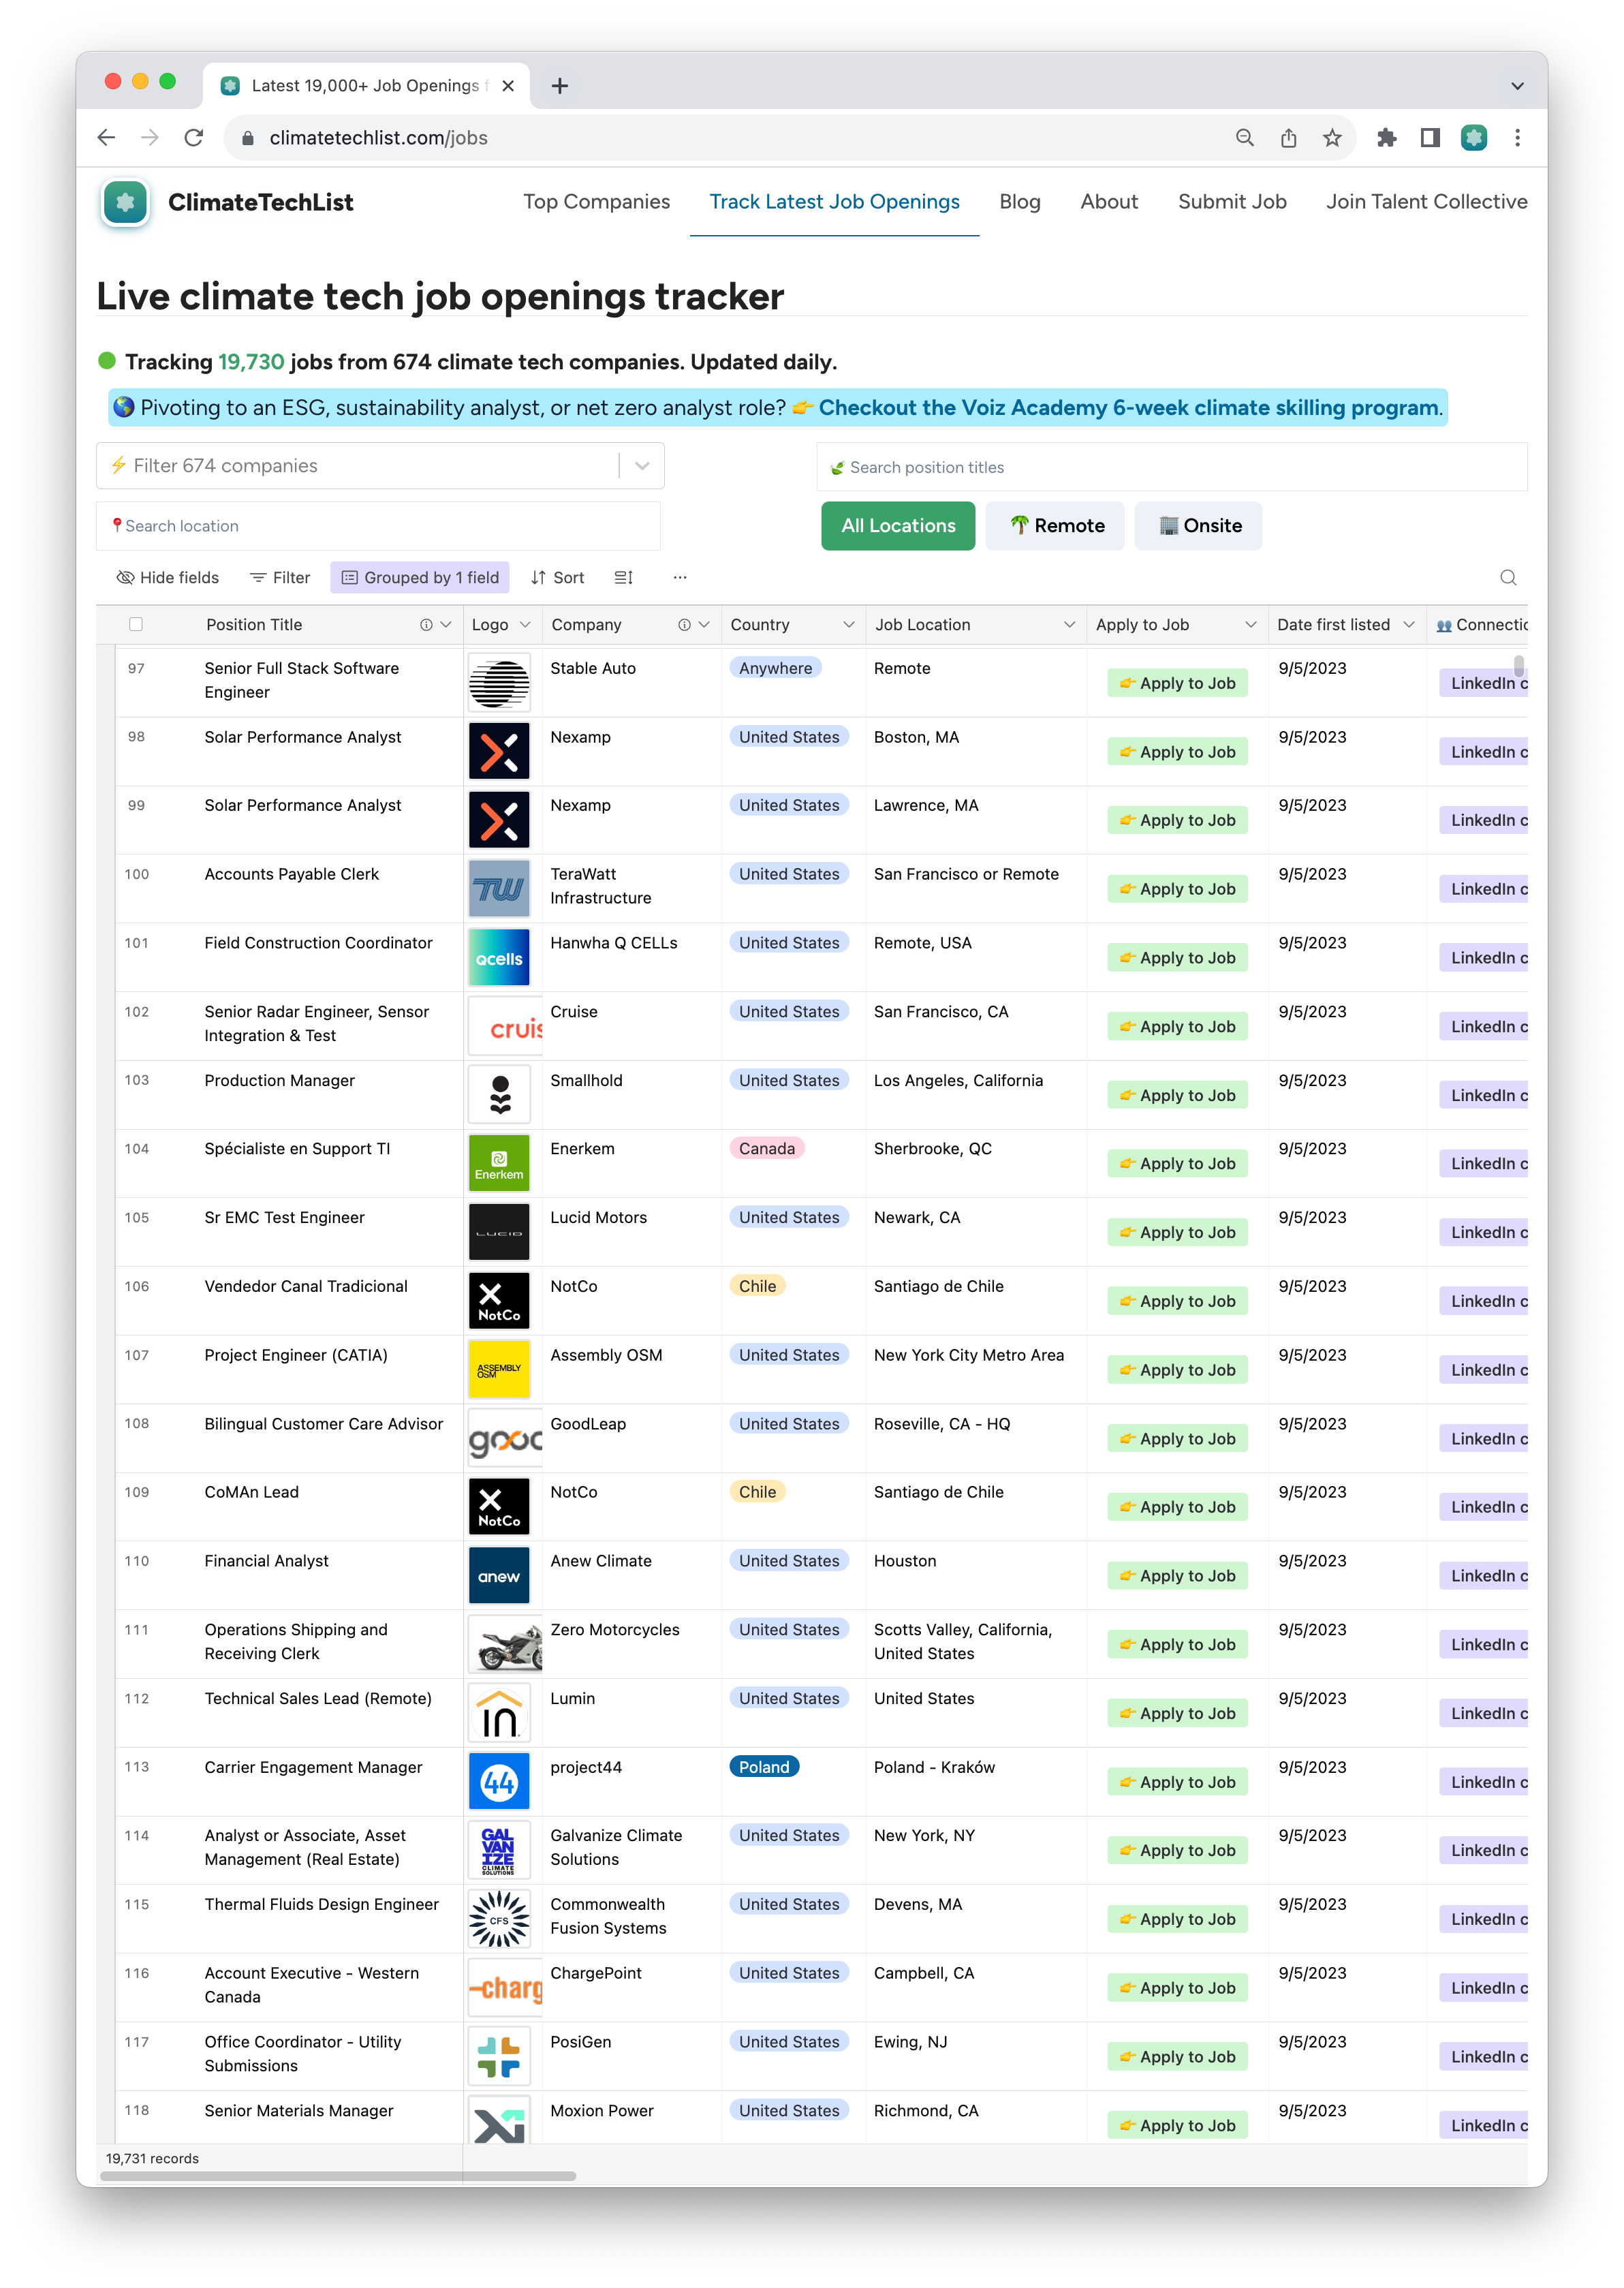Expand the Date first listed column menu
Image resolution: width=1624 pixels, height=2288 pixels.
(1408, 624)
